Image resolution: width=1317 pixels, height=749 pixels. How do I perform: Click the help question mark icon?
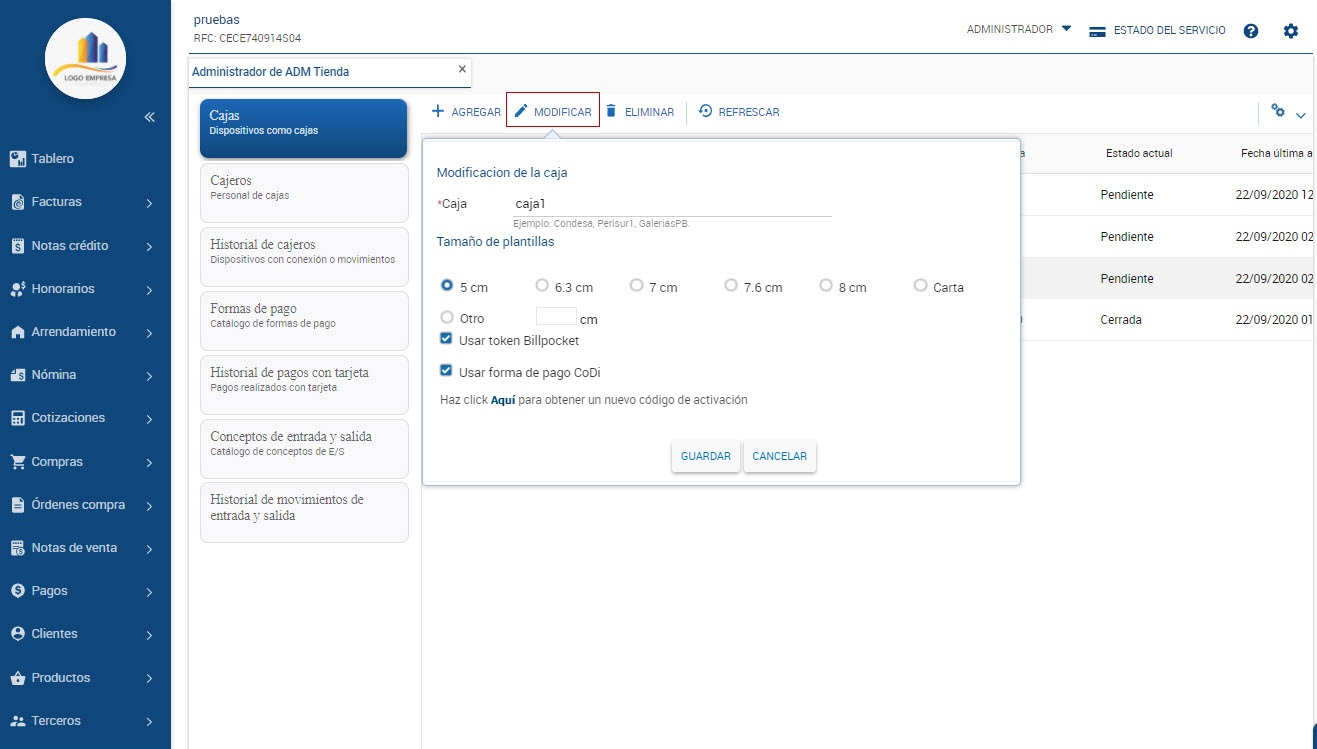pos(1250,31)
